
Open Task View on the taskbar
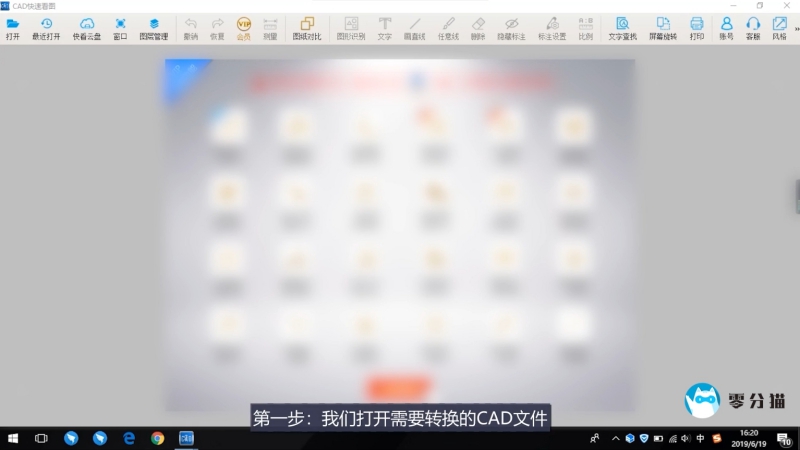[x=41, y=438]
